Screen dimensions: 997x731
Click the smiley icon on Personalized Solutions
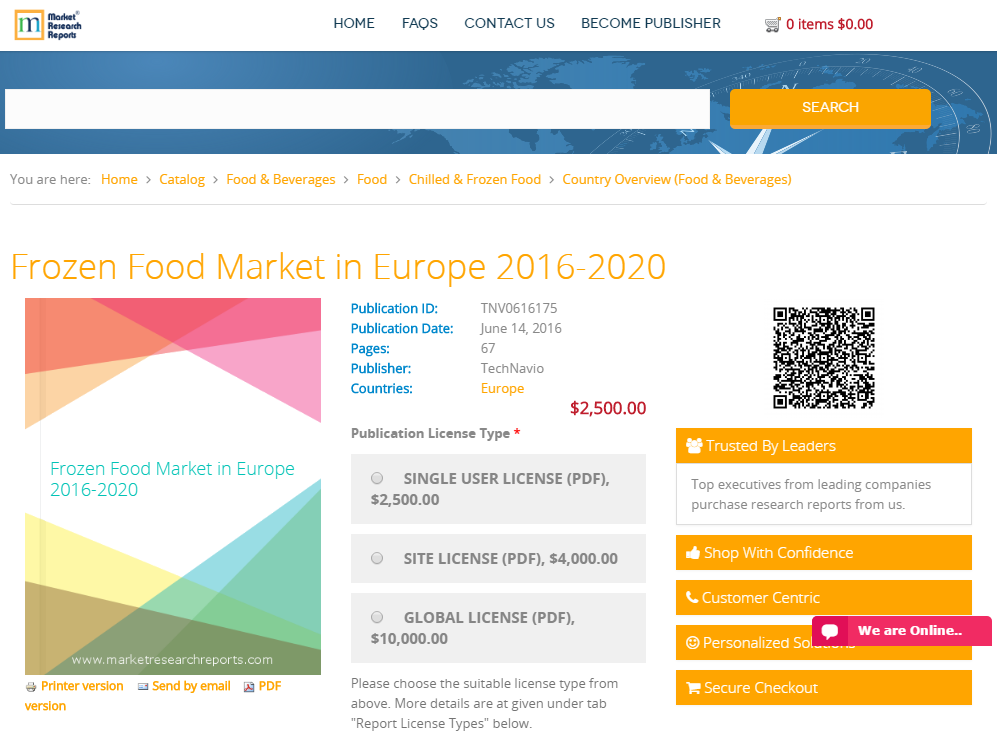[692, 643]
